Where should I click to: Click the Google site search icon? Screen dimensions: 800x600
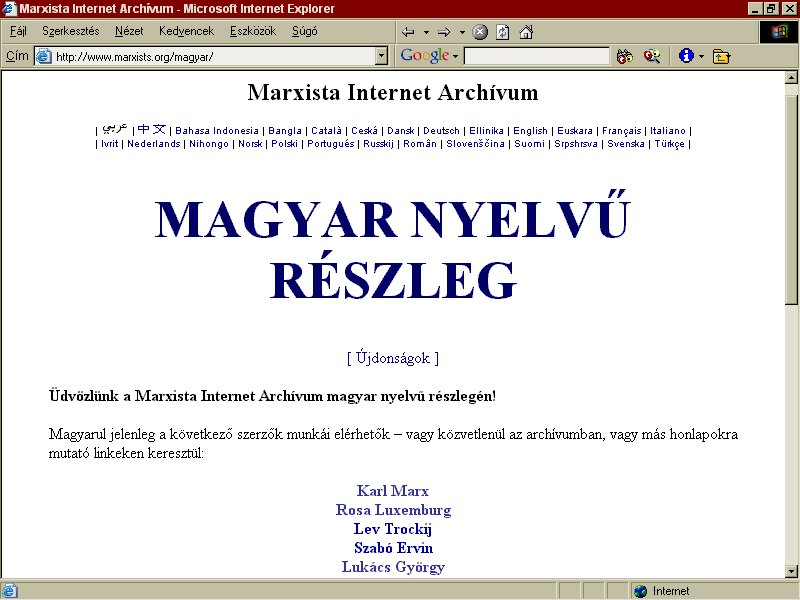[652, 56]
